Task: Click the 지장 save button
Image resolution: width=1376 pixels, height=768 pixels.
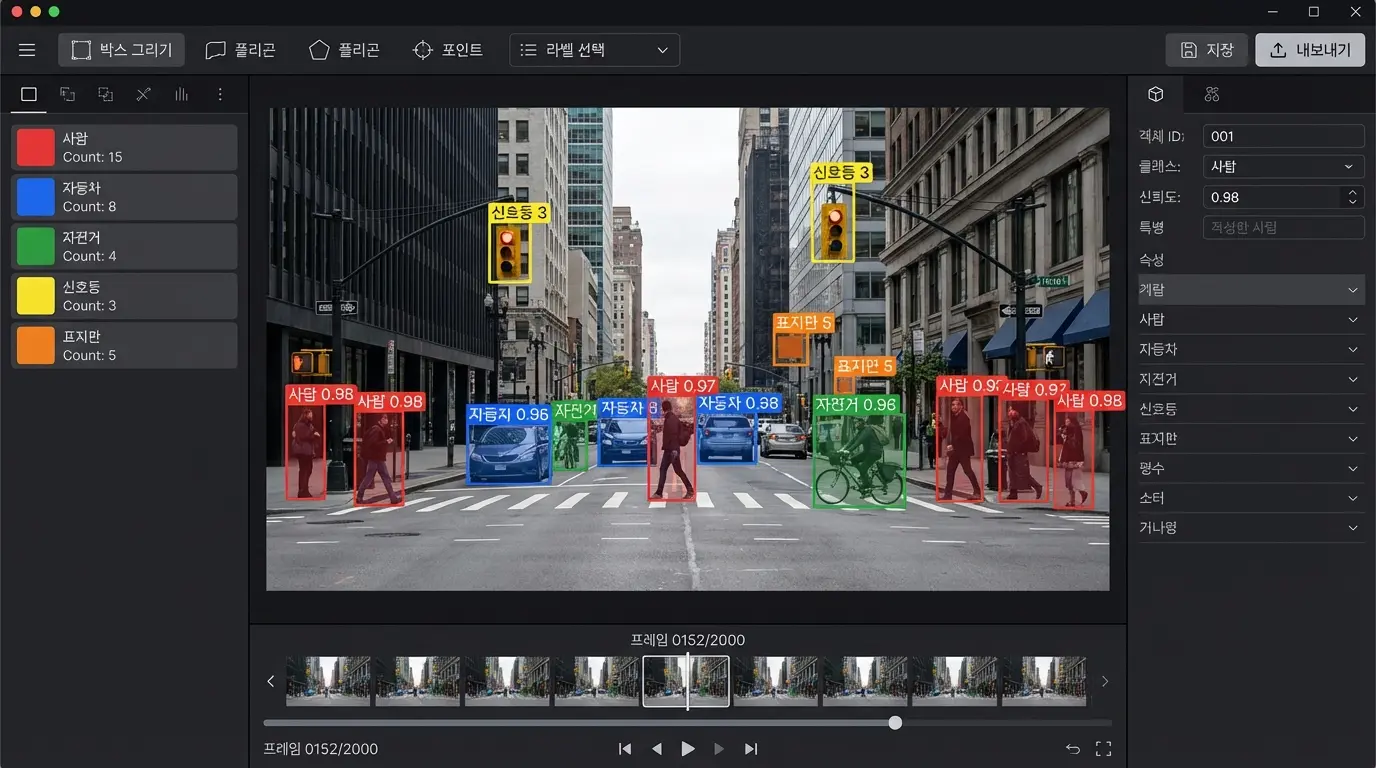Action: (x=1207, y=50)
